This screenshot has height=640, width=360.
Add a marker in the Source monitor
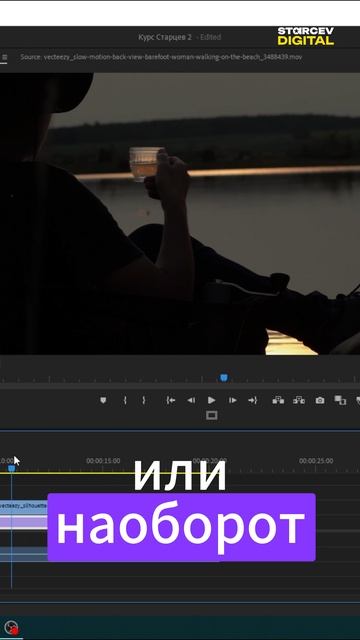(x=103, y=400)
